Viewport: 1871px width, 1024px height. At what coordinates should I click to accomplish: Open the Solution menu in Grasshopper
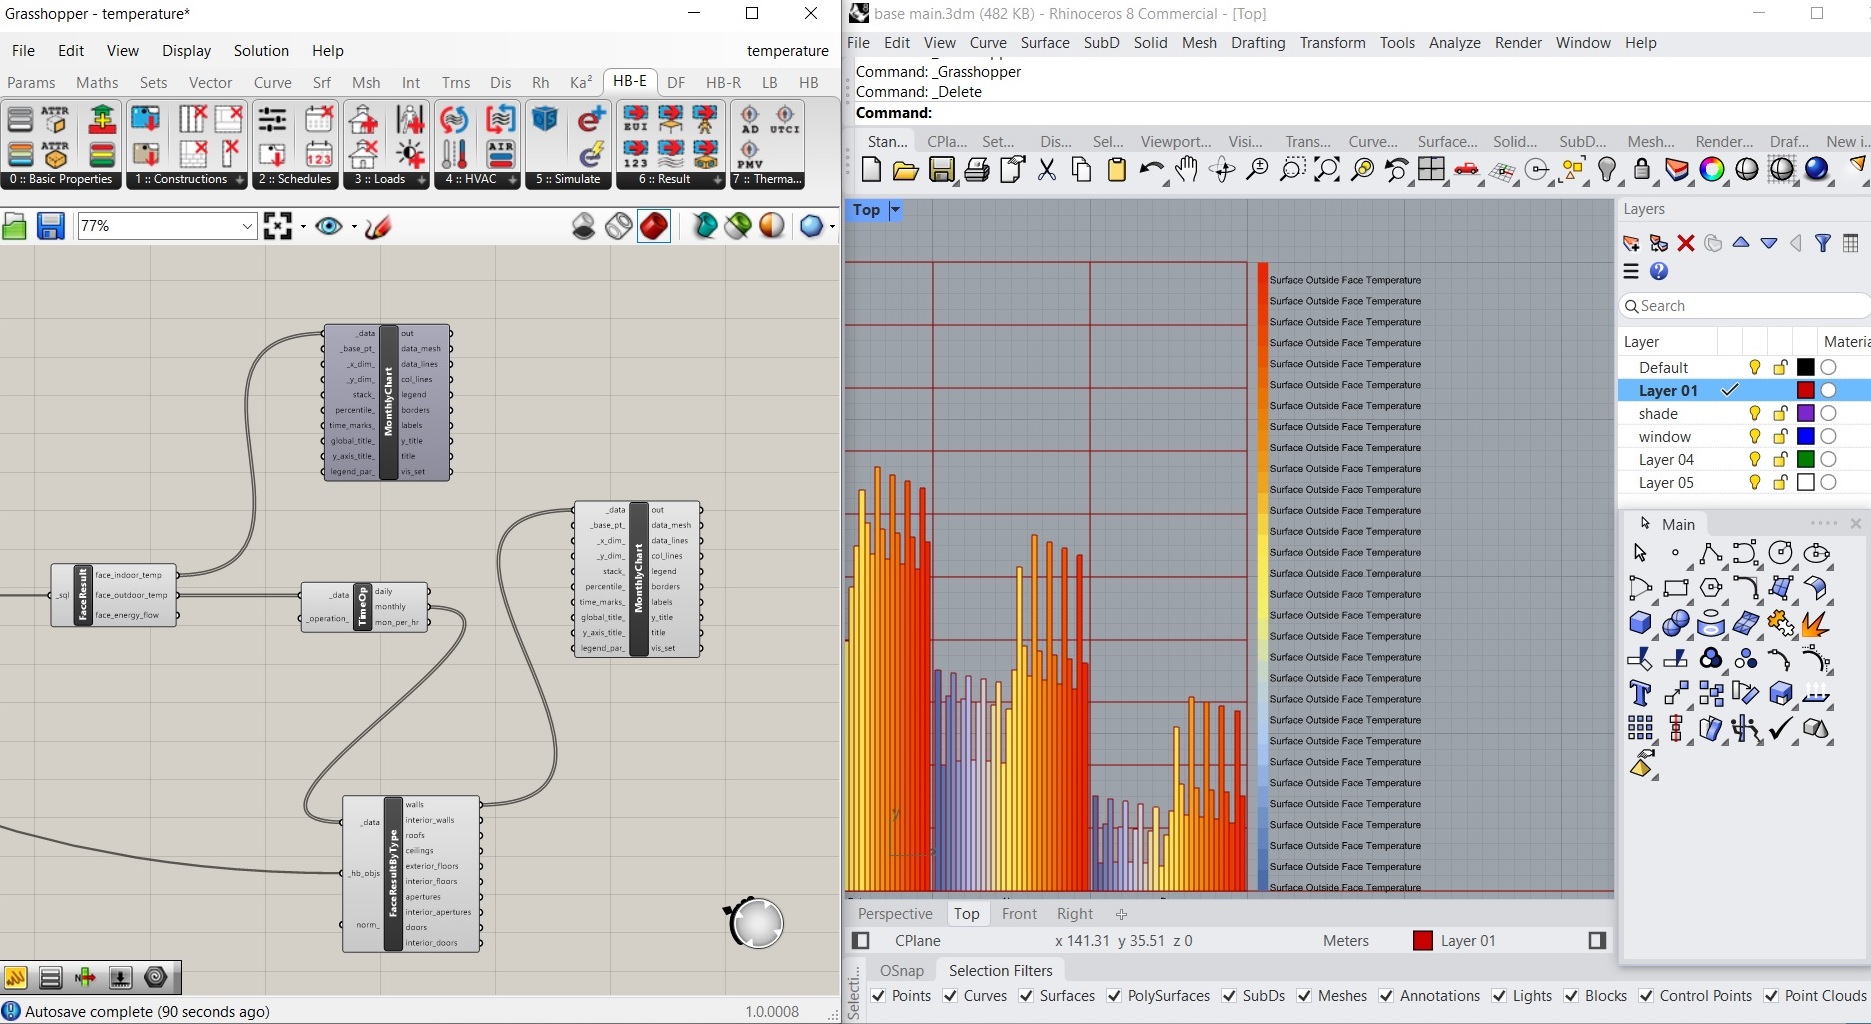pos(261,50)
